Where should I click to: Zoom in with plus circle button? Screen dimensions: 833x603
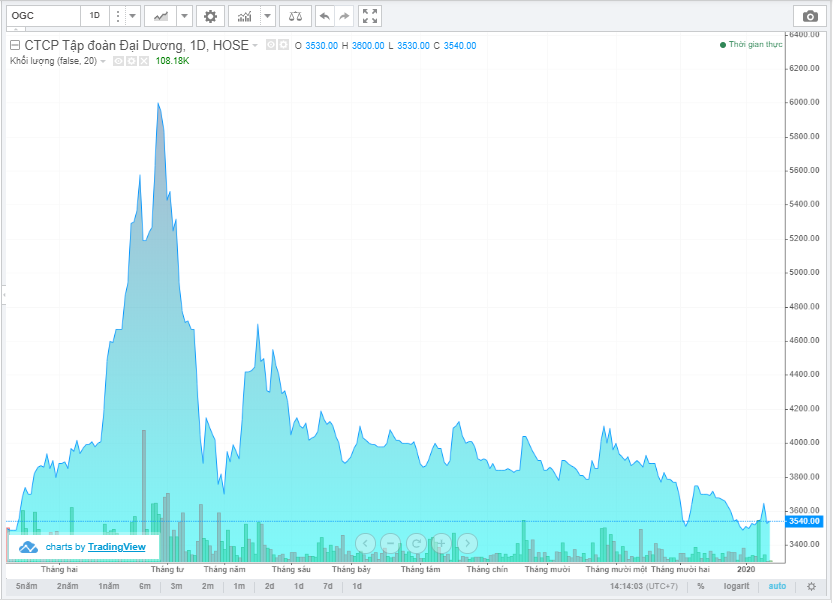(x=441, y=543)
